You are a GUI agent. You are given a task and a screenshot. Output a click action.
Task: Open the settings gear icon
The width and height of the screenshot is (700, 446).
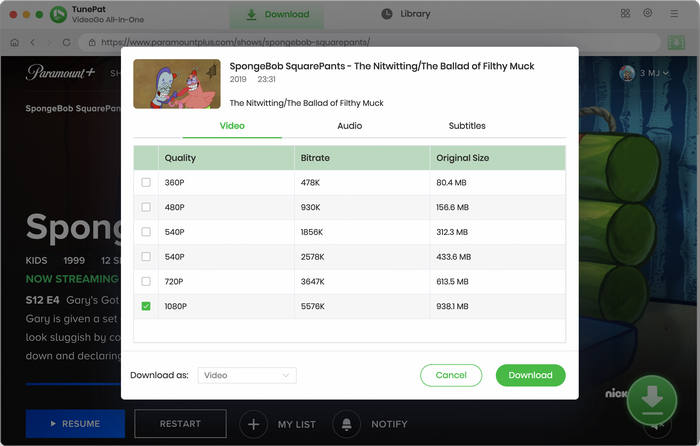(x=648, y=14)
